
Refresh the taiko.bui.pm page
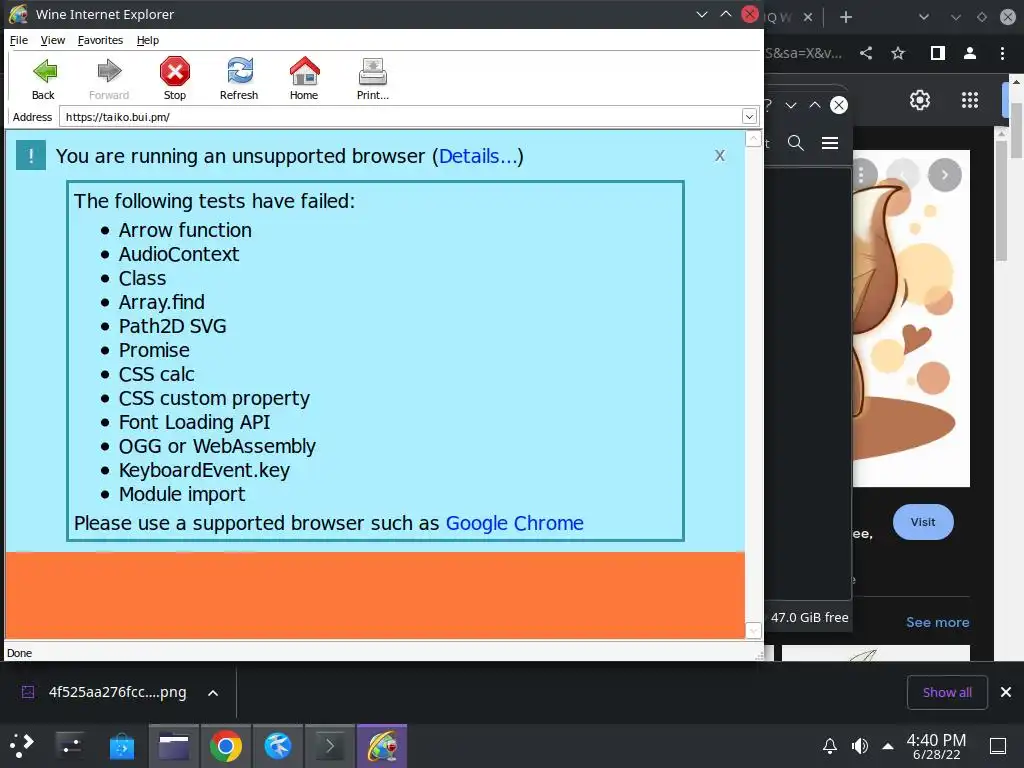click(239, 78)
